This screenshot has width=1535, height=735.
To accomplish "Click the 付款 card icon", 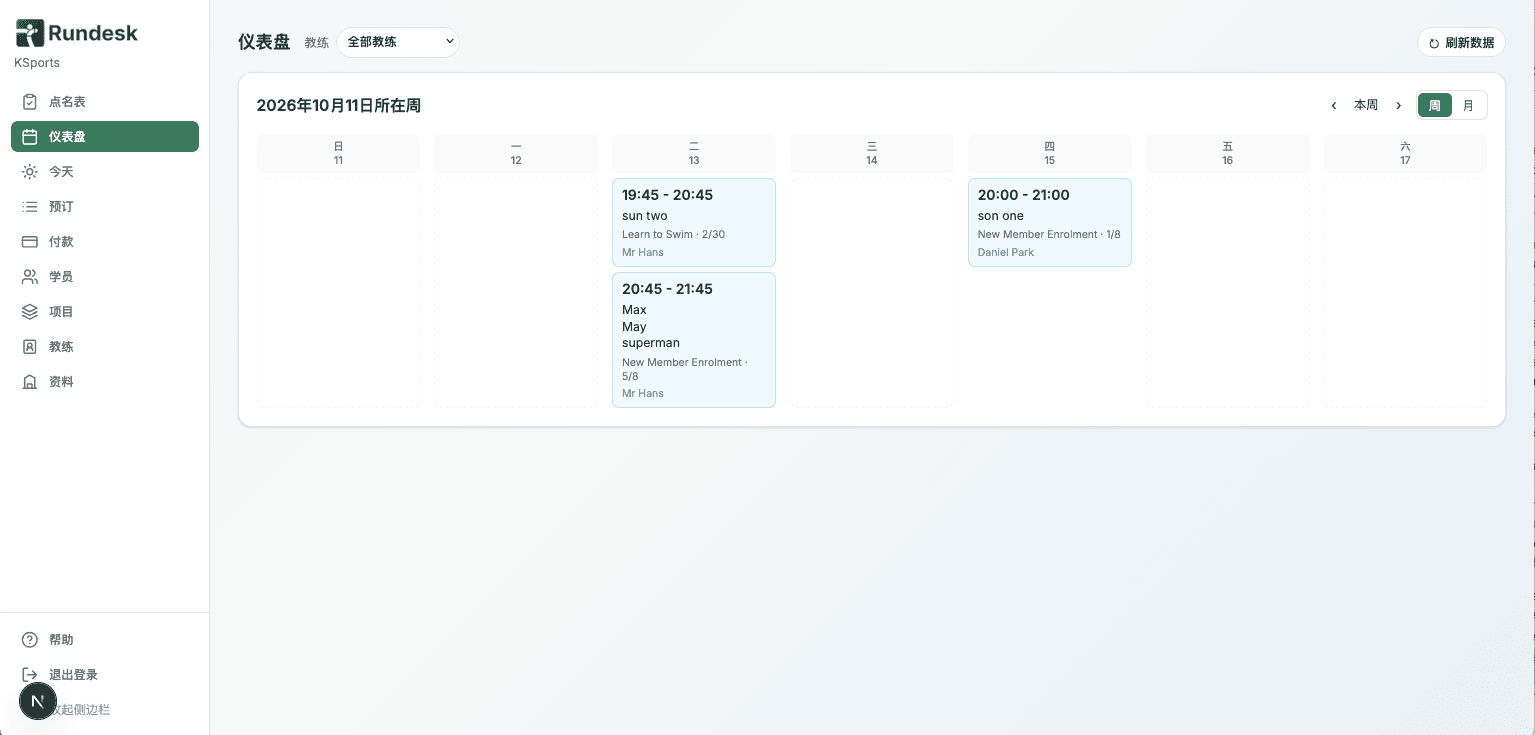I will [x=30, y=242].
